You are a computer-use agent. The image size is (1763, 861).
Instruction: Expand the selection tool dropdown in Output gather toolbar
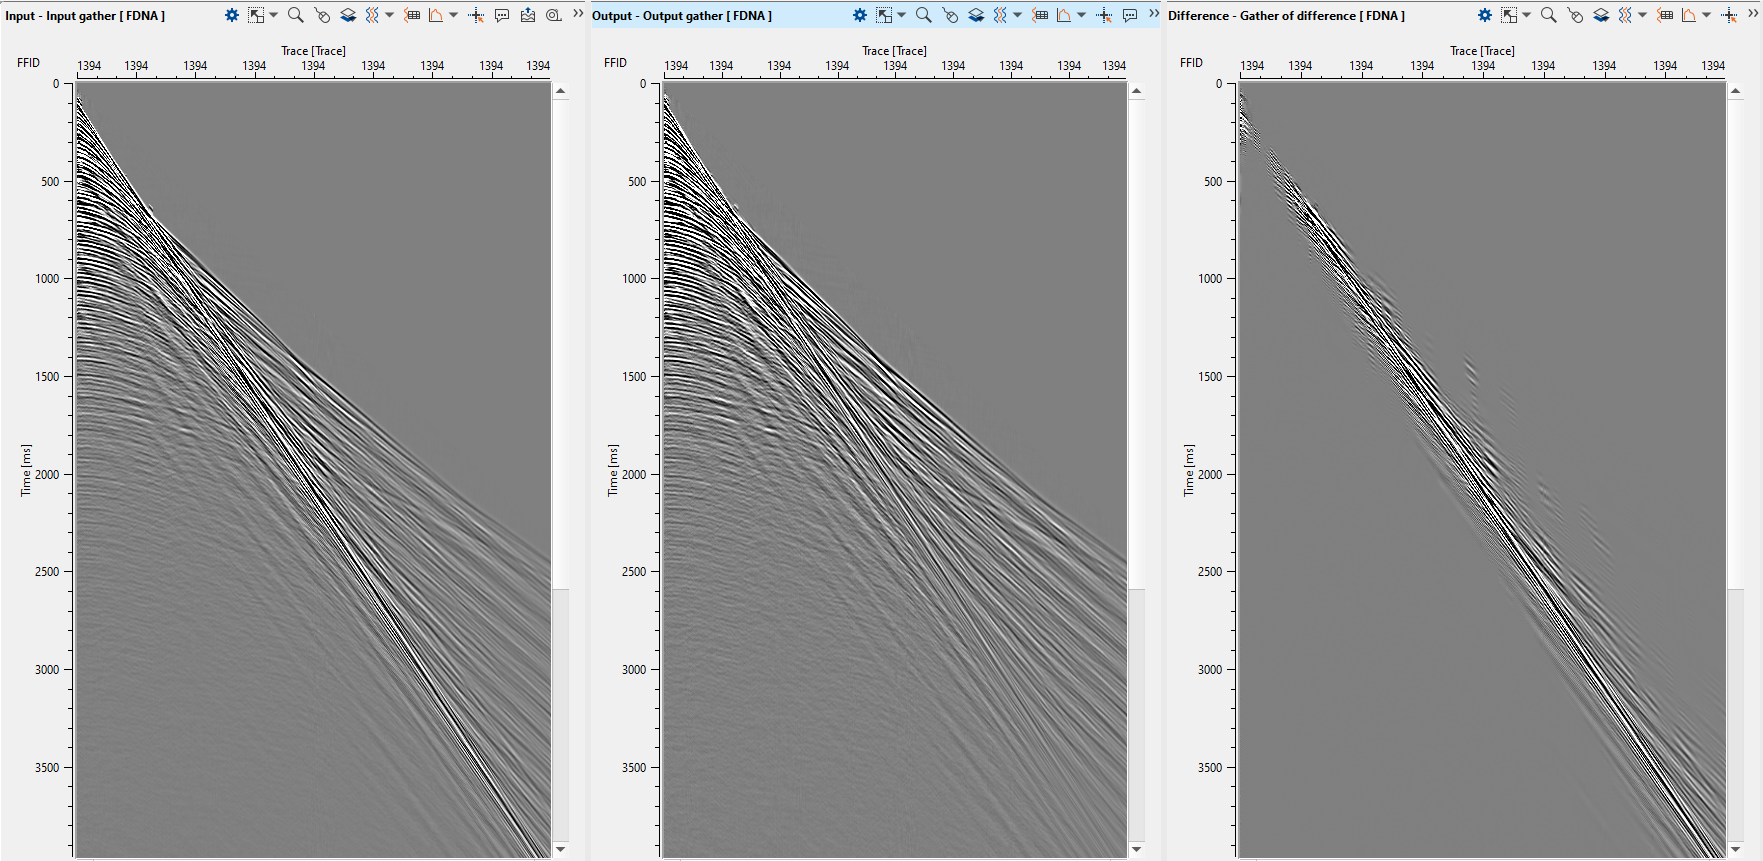(x=902, y=15)
